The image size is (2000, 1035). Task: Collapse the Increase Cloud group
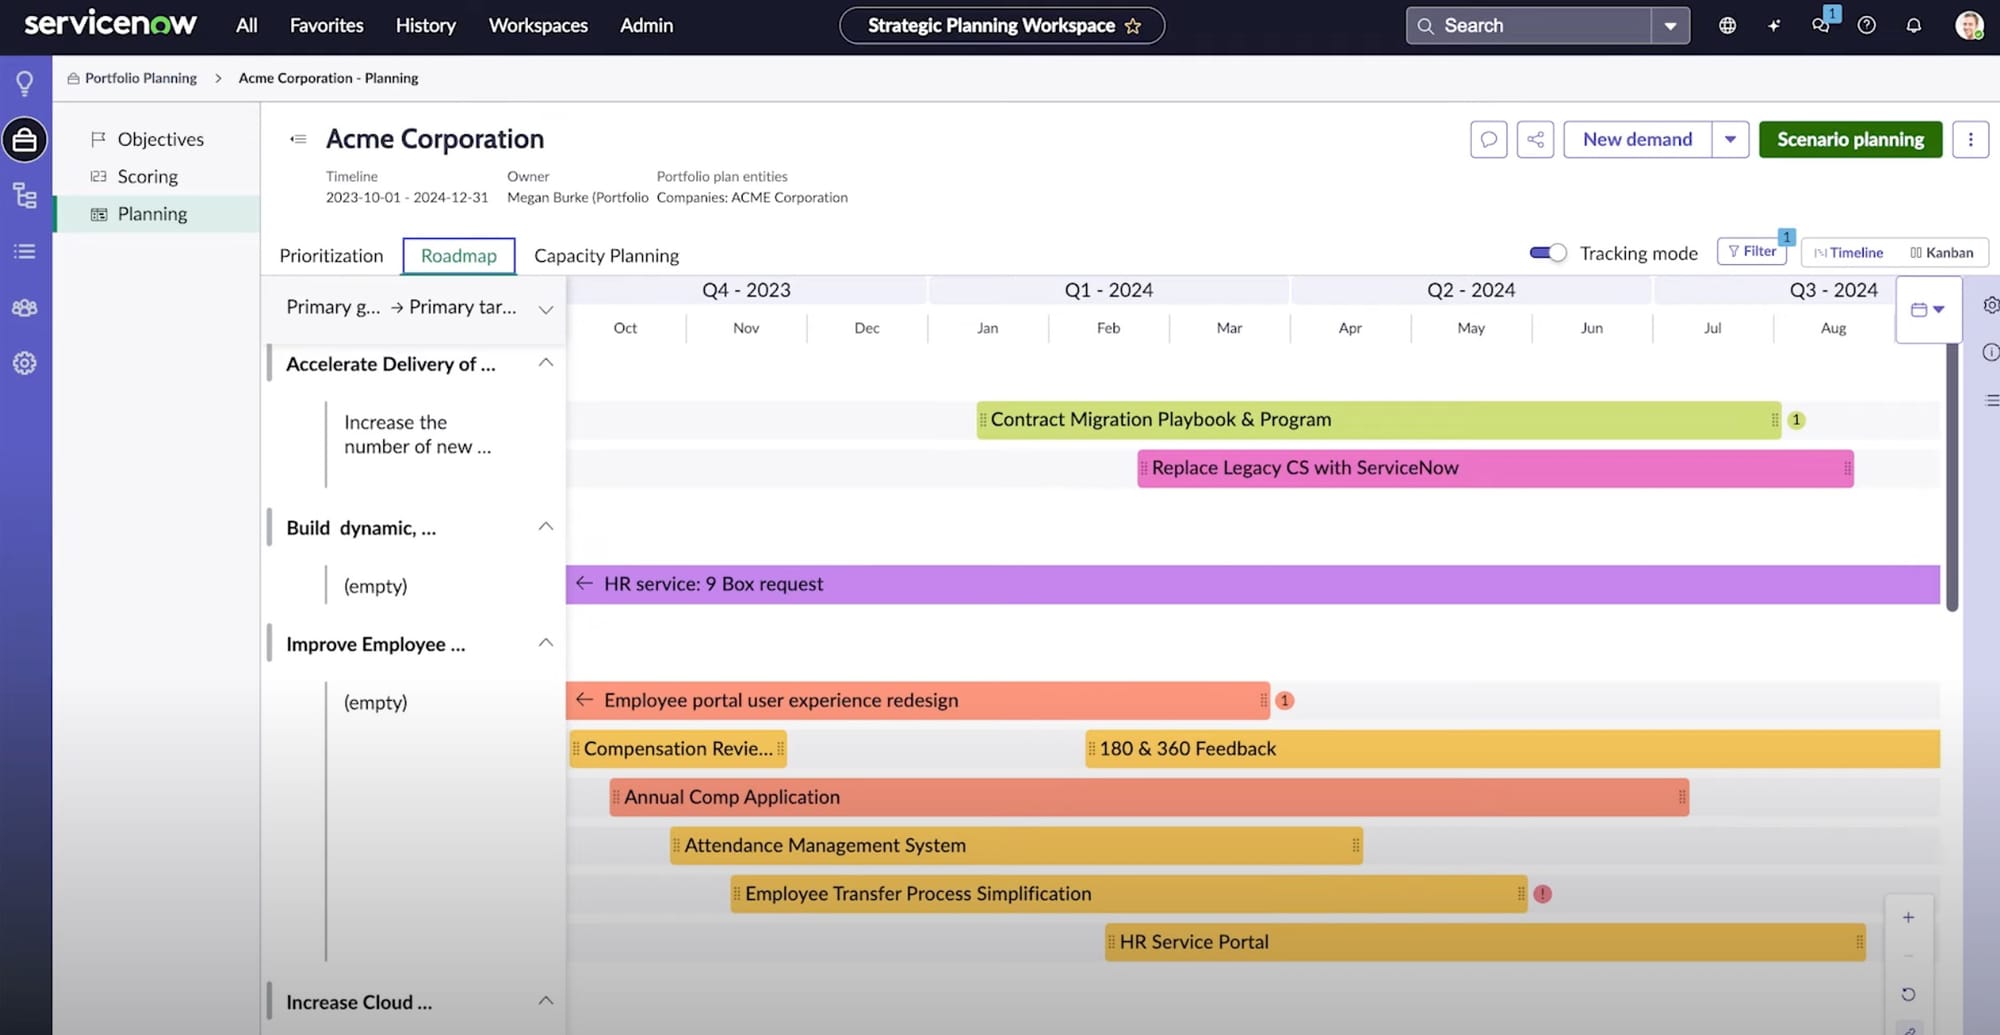point(546,1000)
